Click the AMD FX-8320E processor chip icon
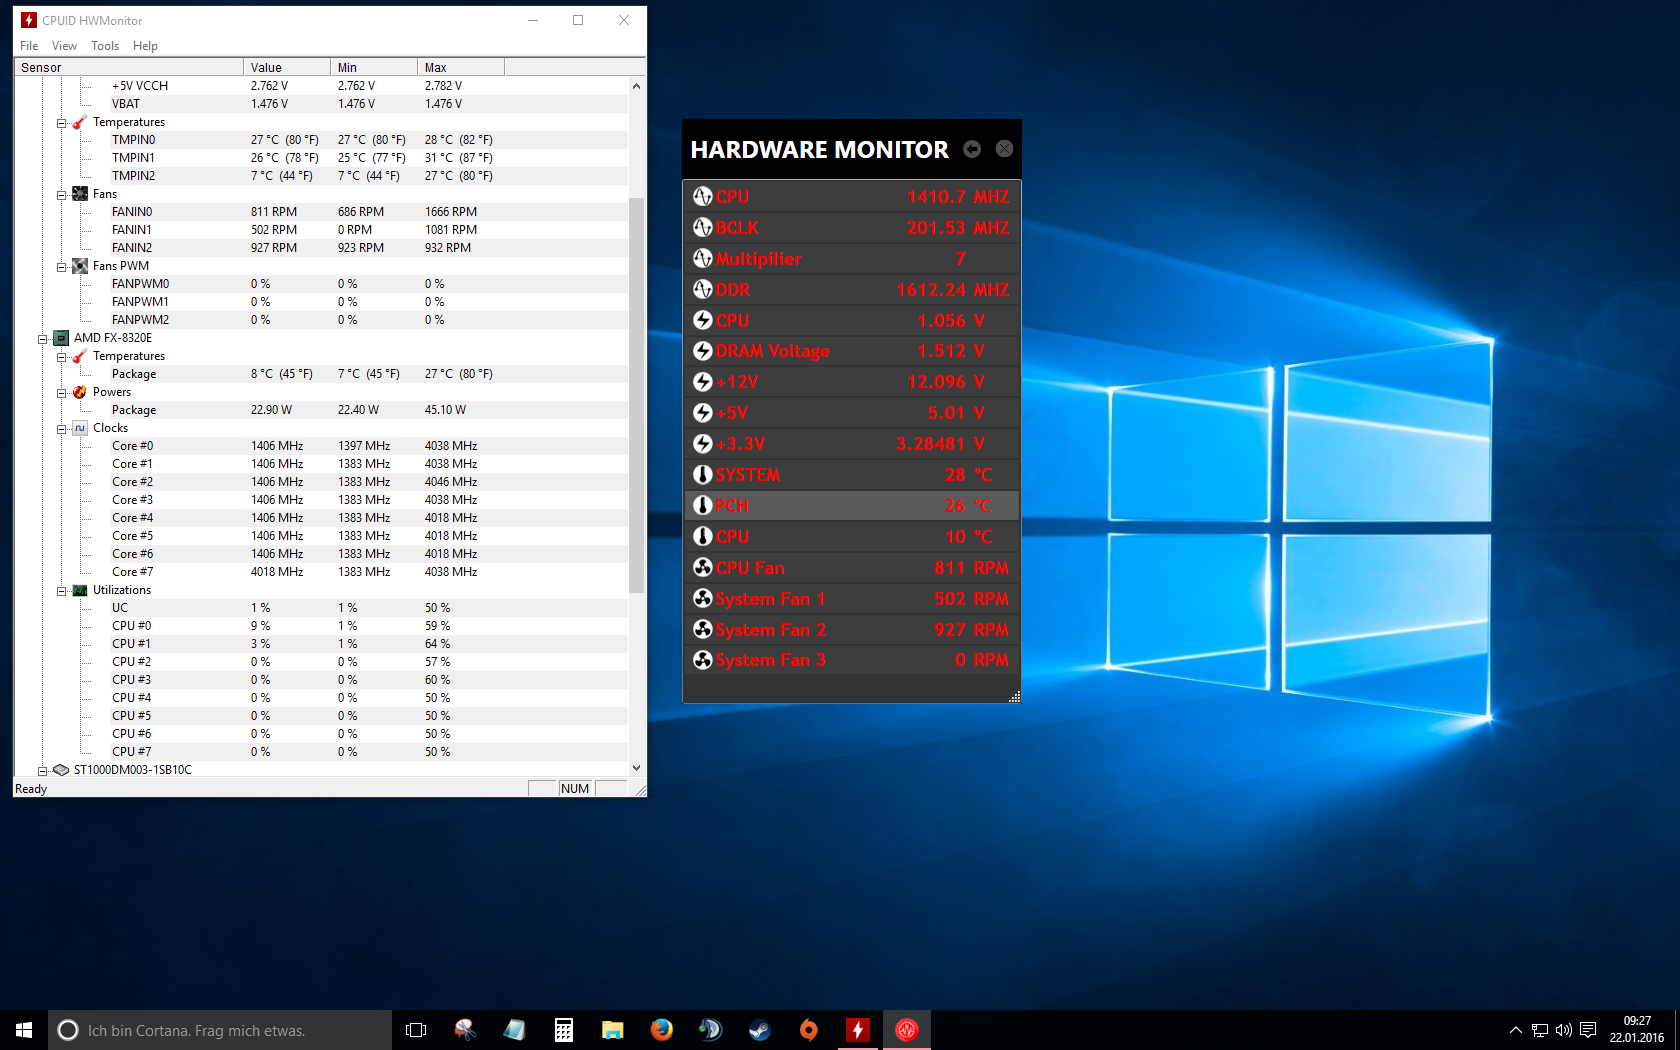Screen dimensions: 1680x1050 [61, 338]
